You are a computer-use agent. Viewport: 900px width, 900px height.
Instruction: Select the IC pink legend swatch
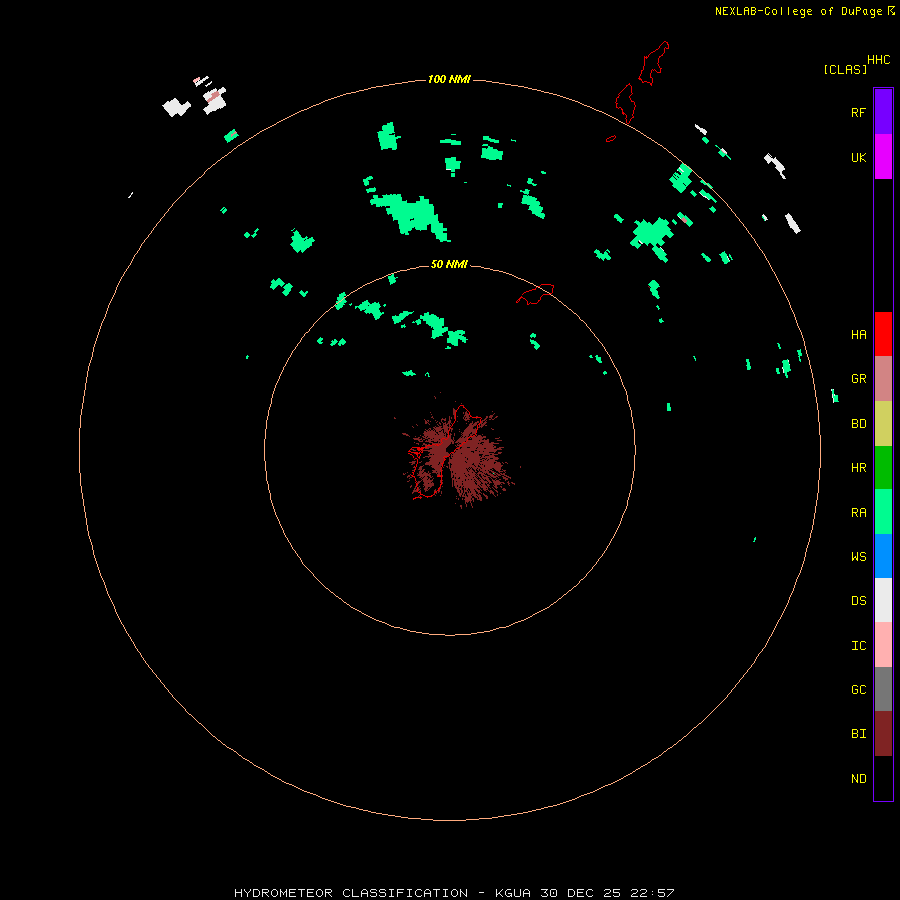click(x=883, y=645)
